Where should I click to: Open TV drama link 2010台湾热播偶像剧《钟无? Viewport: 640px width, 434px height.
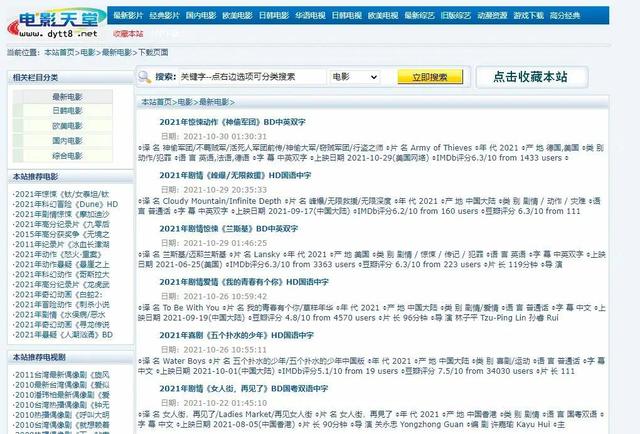pyautogui.click(x=62, y=405)
